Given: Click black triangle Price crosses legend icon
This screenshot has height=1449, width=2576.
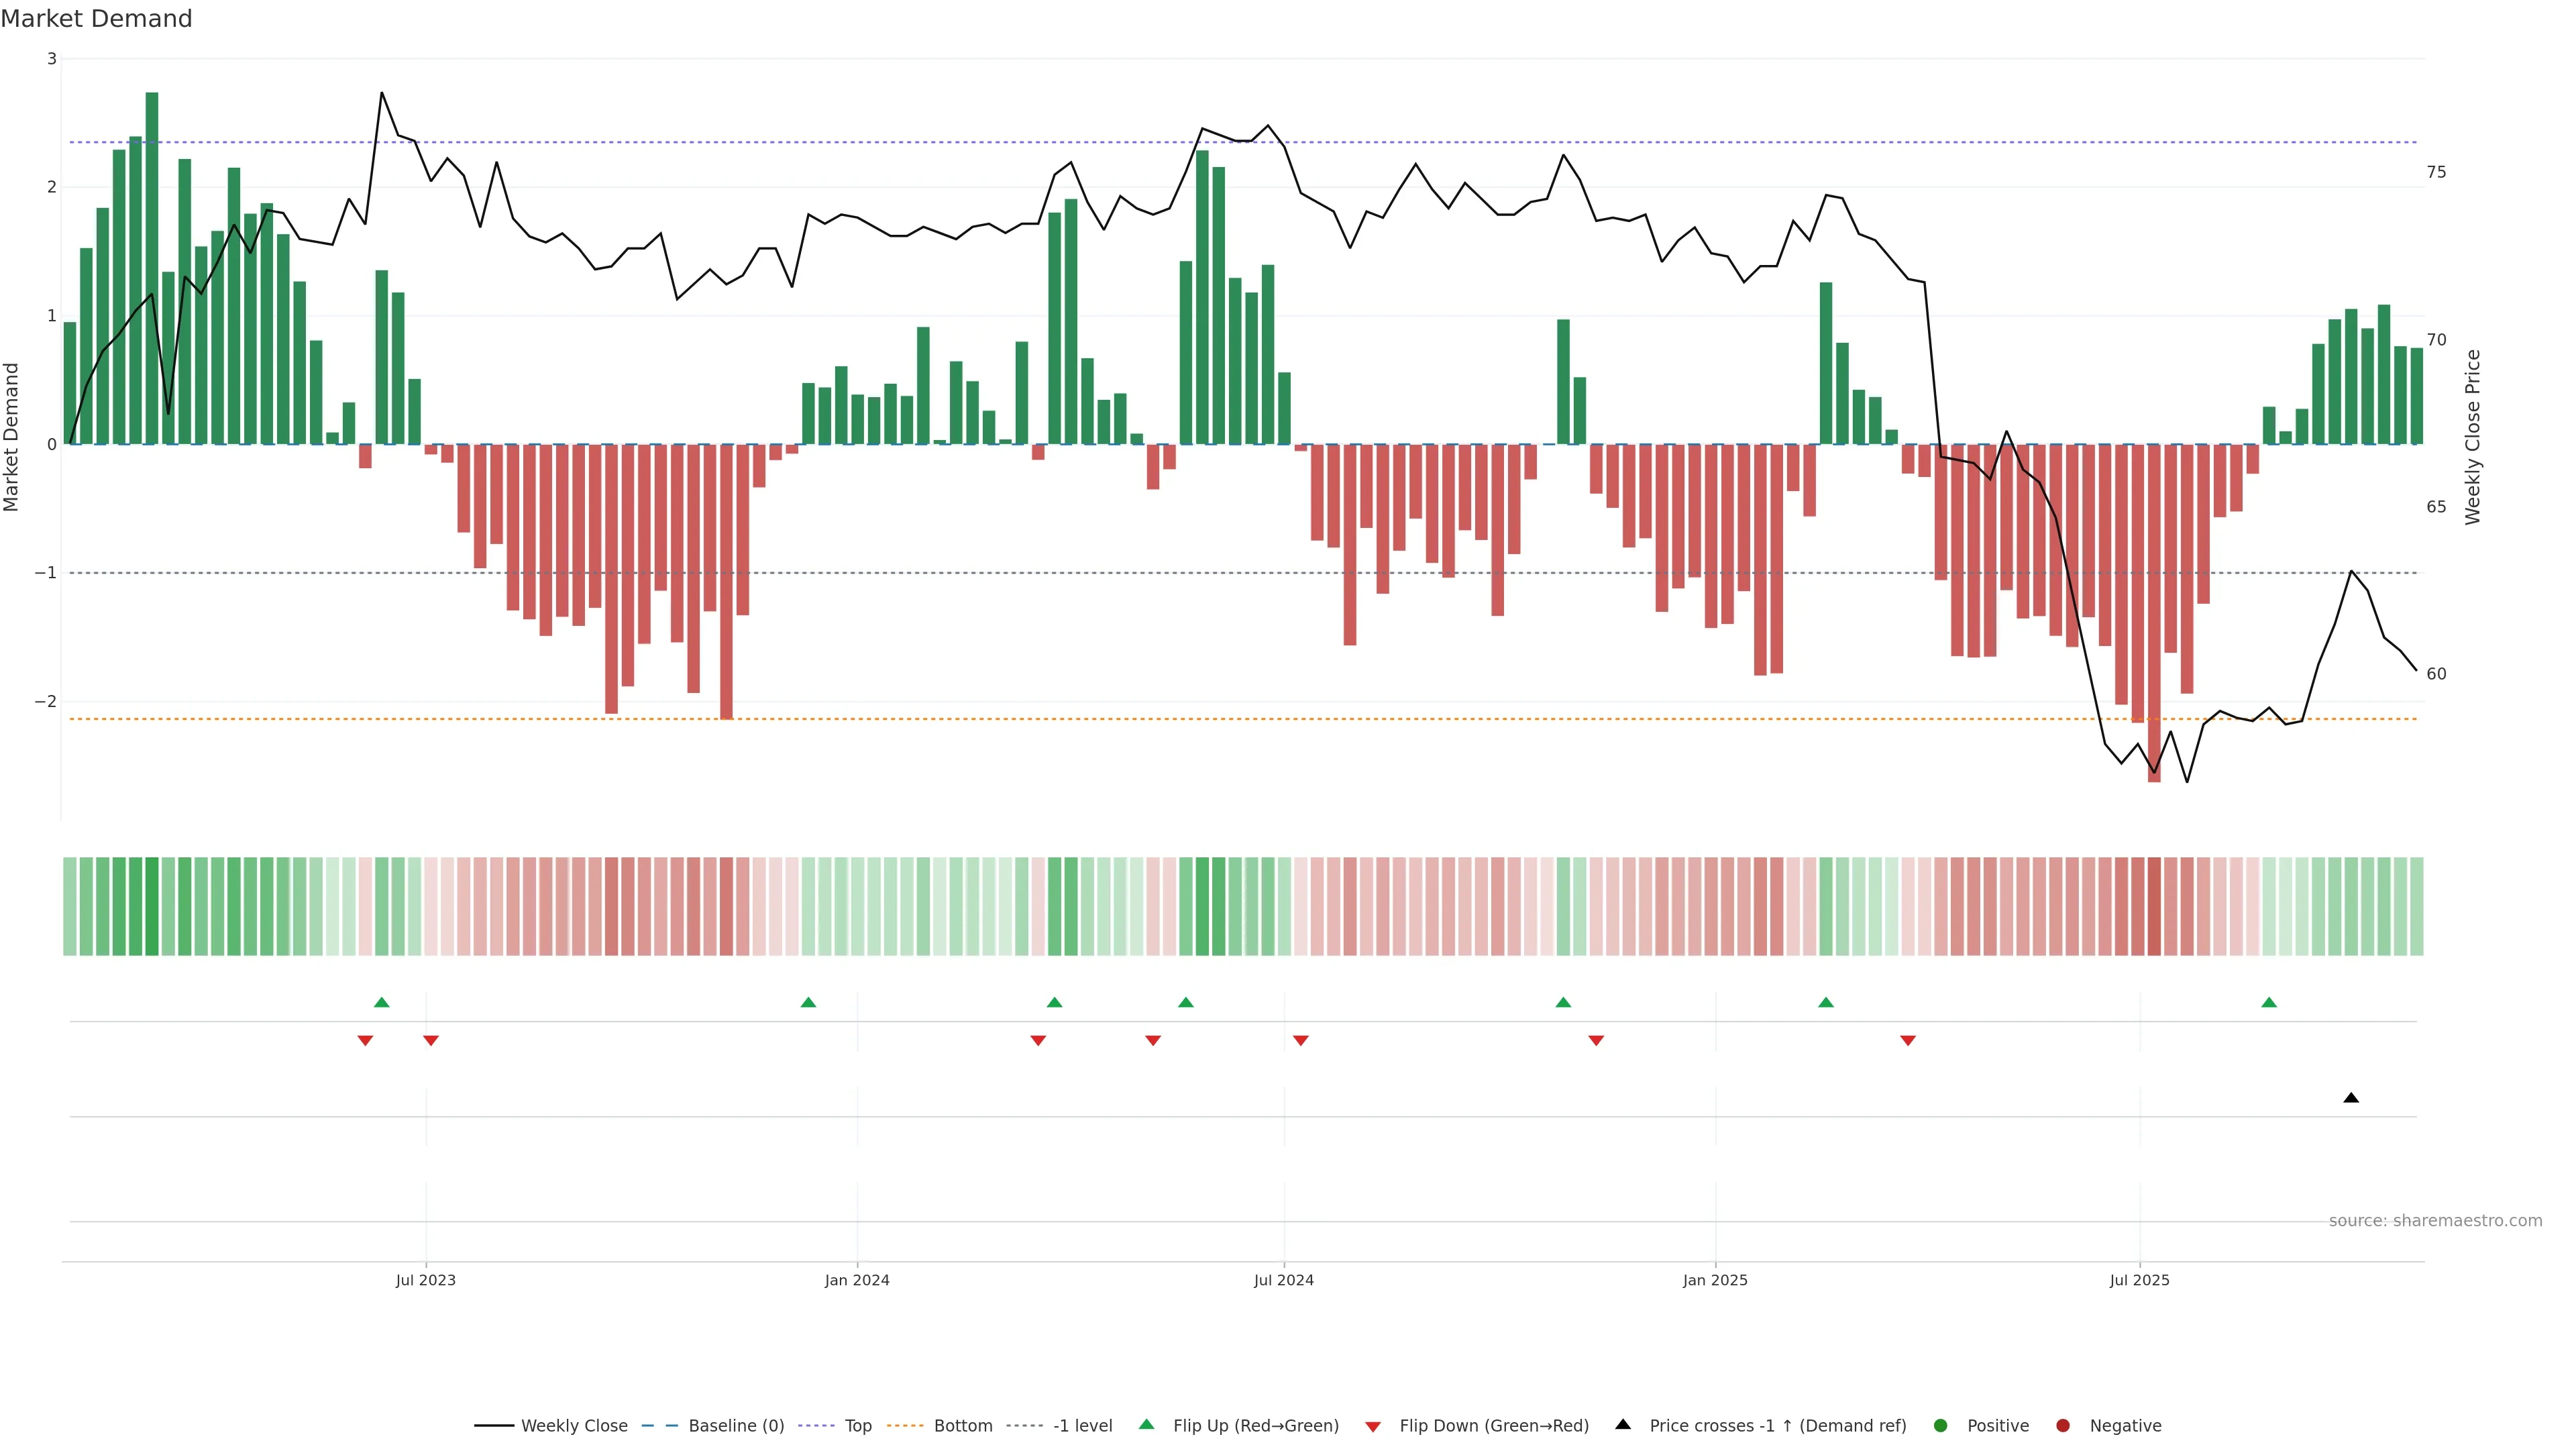Looking at the screenshot, I should [1623, 1424].
